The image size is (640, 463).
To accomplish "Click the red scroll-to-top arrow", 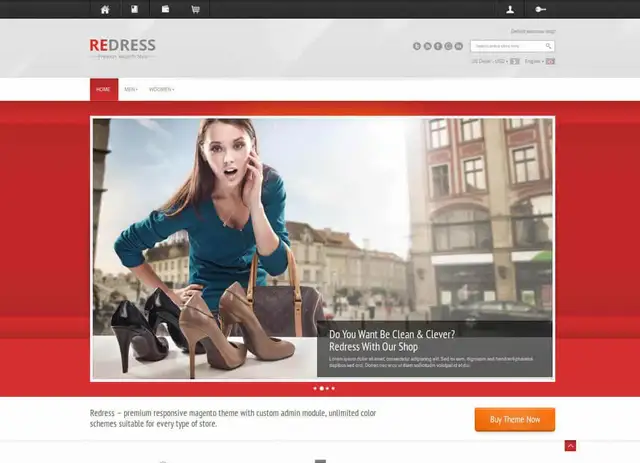I will tap(570, 446).
